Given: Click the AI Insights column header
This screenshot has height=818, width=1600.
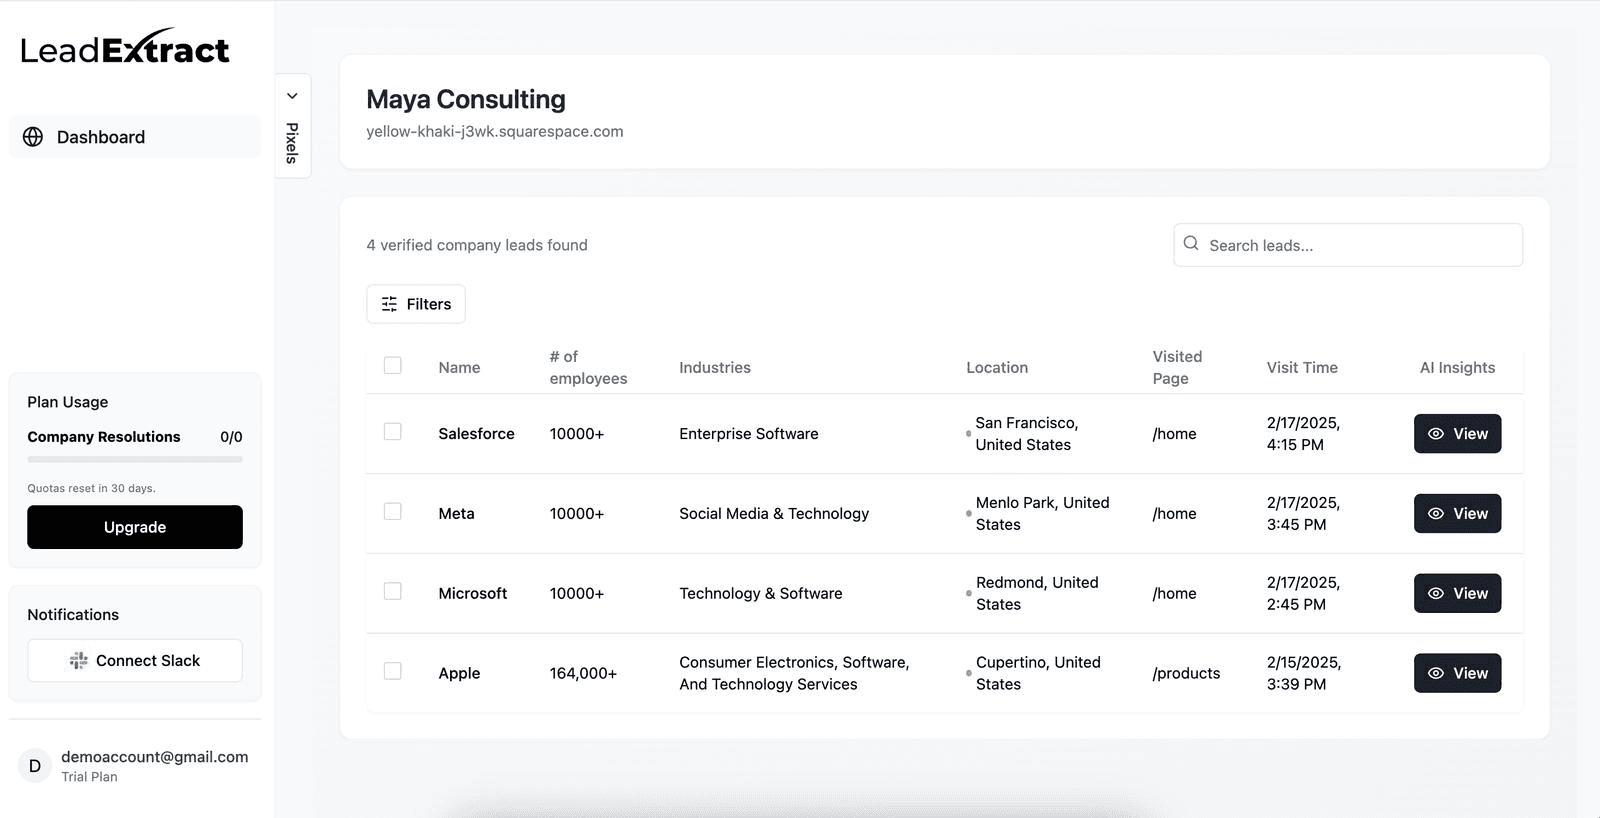Looking at the screenshot, I should click(x=1457, y=368).
